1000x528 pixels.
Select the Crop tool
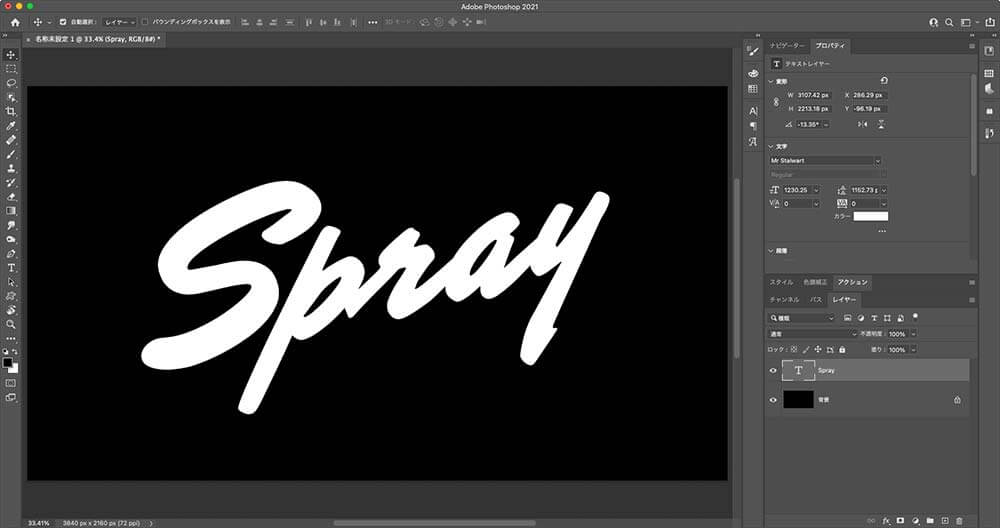(x=11, y=112)
